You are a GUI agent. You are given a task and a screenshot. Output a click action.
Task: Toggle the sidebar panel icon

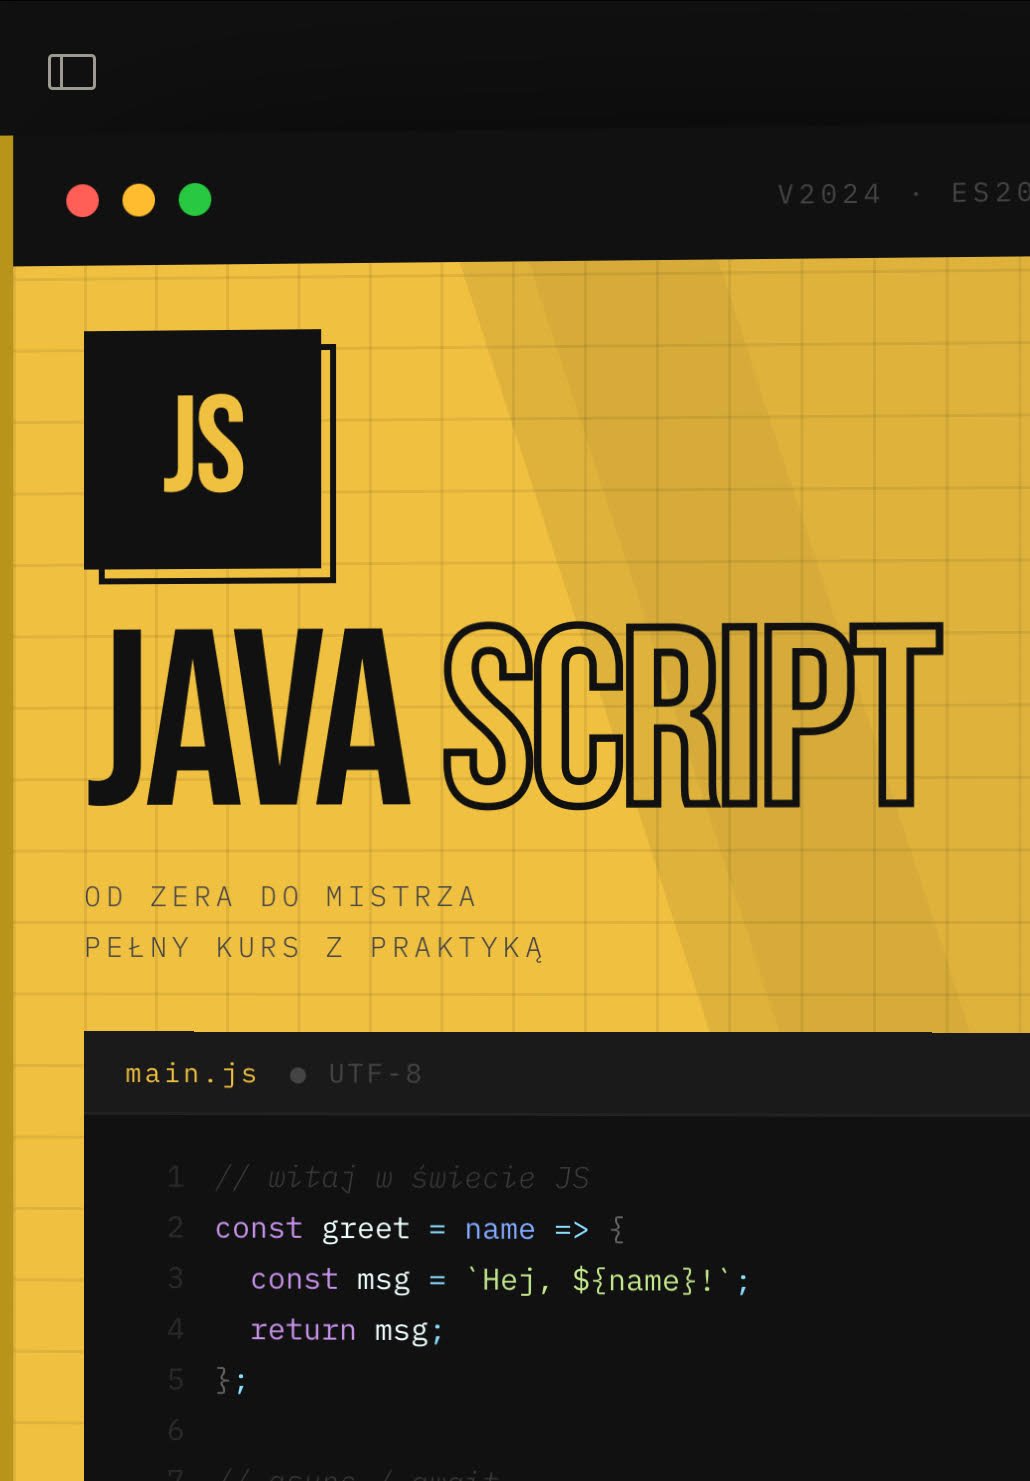72,72
